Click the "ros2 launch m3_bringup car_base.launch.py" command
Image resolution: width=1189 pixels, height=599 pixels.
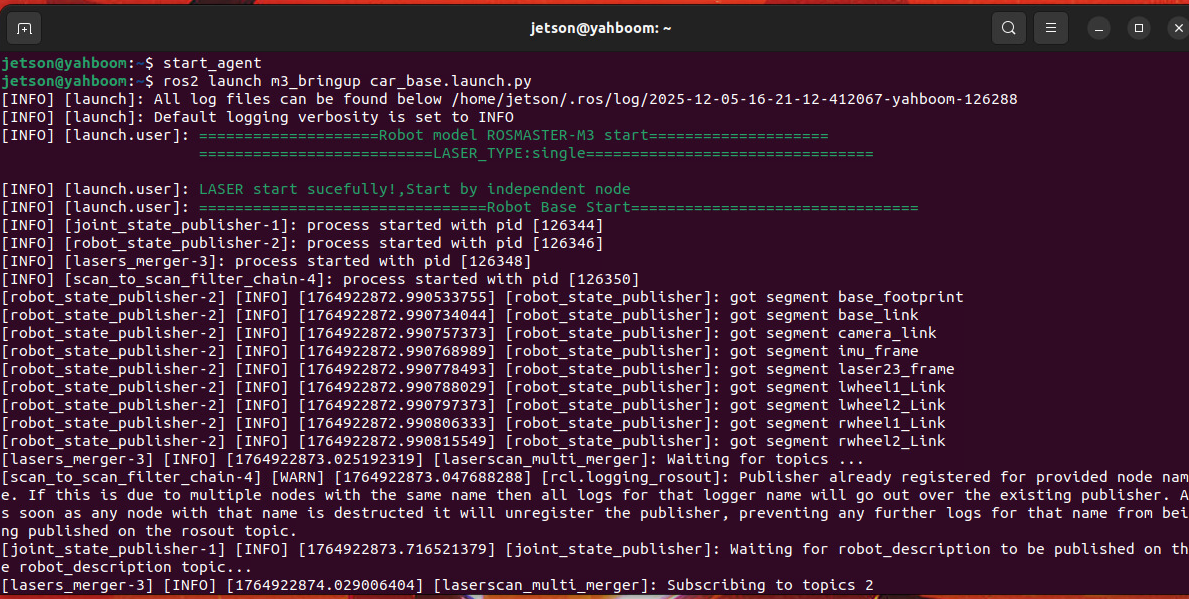pos(347,81)
